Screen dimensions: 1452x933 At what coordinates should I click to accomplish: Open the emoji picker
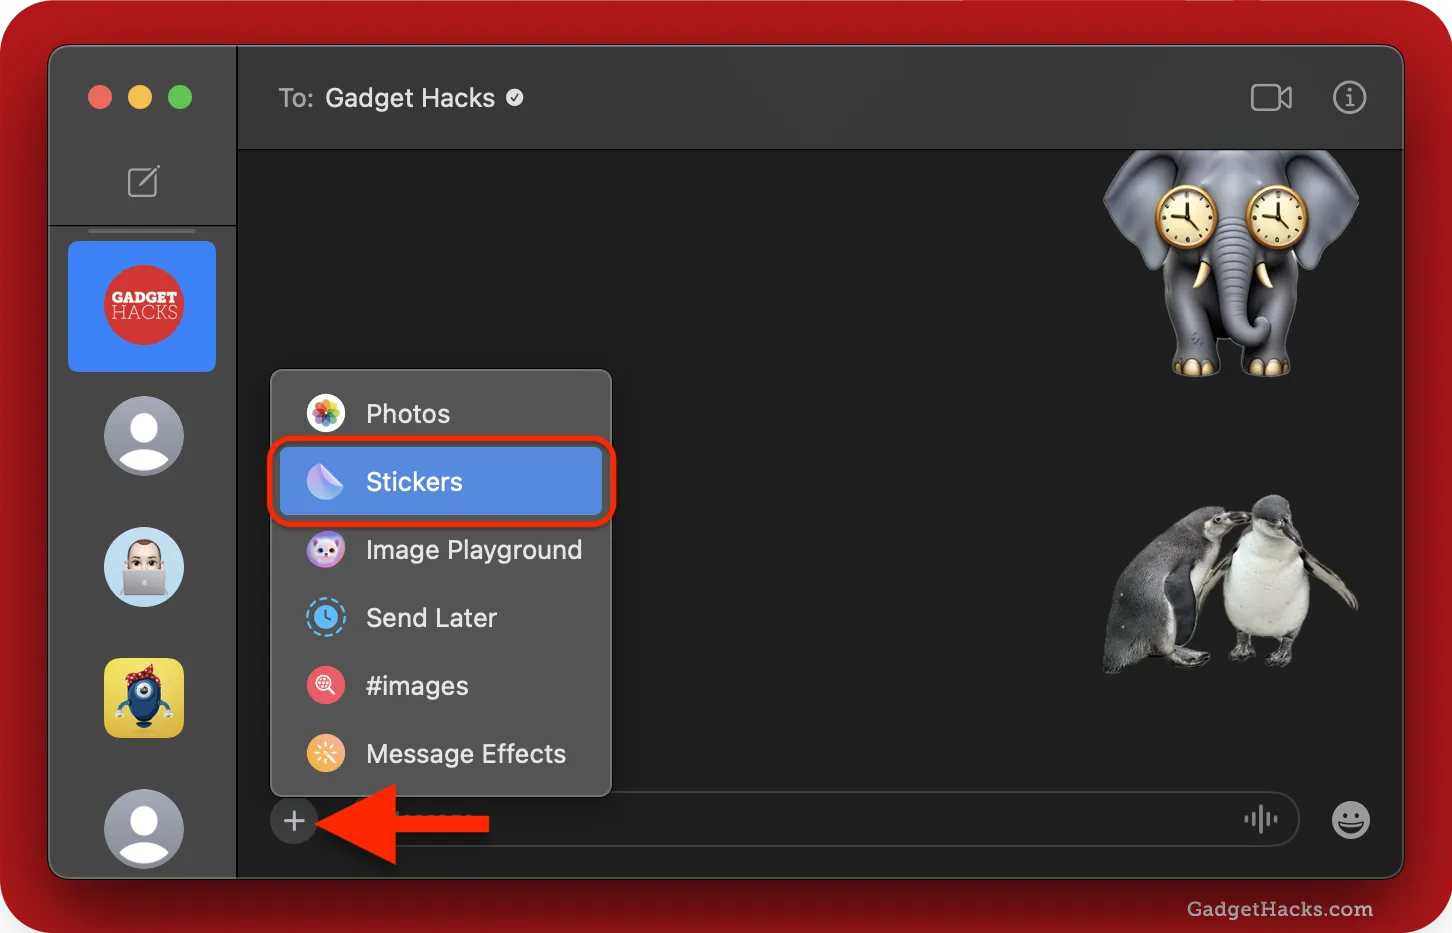click(x=1350, y=820)
